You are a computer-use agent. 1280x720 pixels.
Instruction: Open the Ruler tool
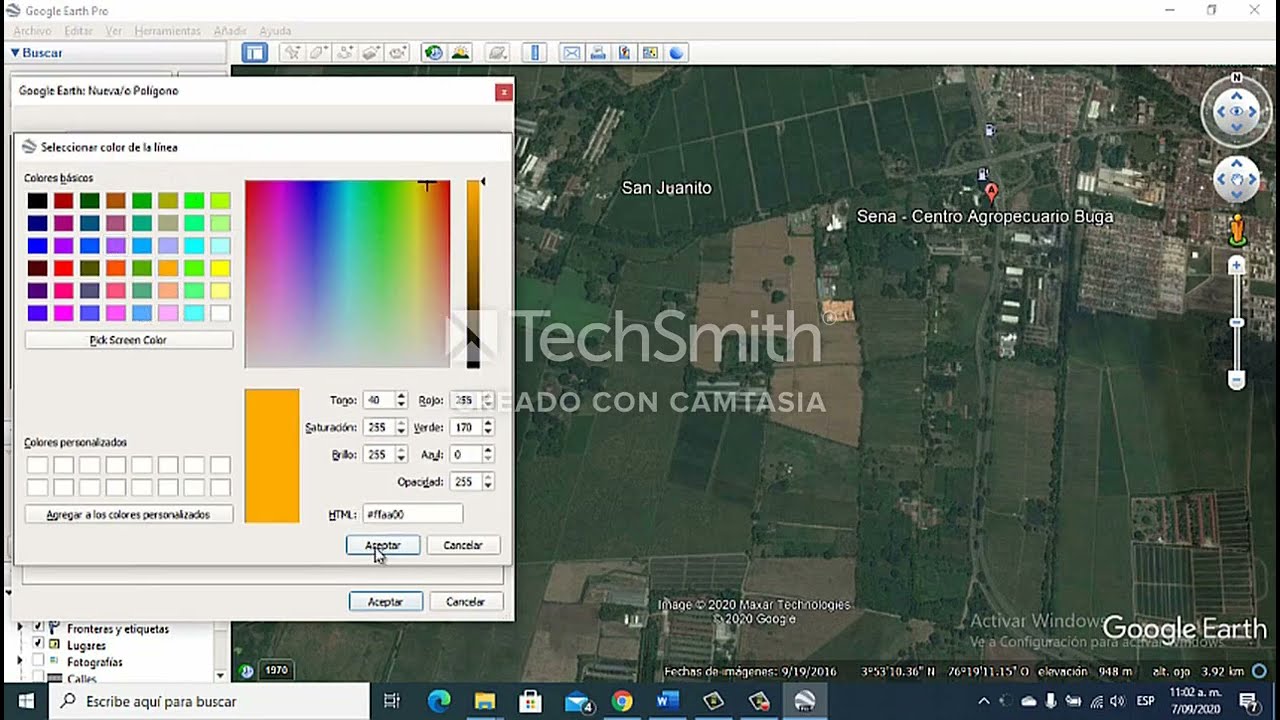[534, 53]
